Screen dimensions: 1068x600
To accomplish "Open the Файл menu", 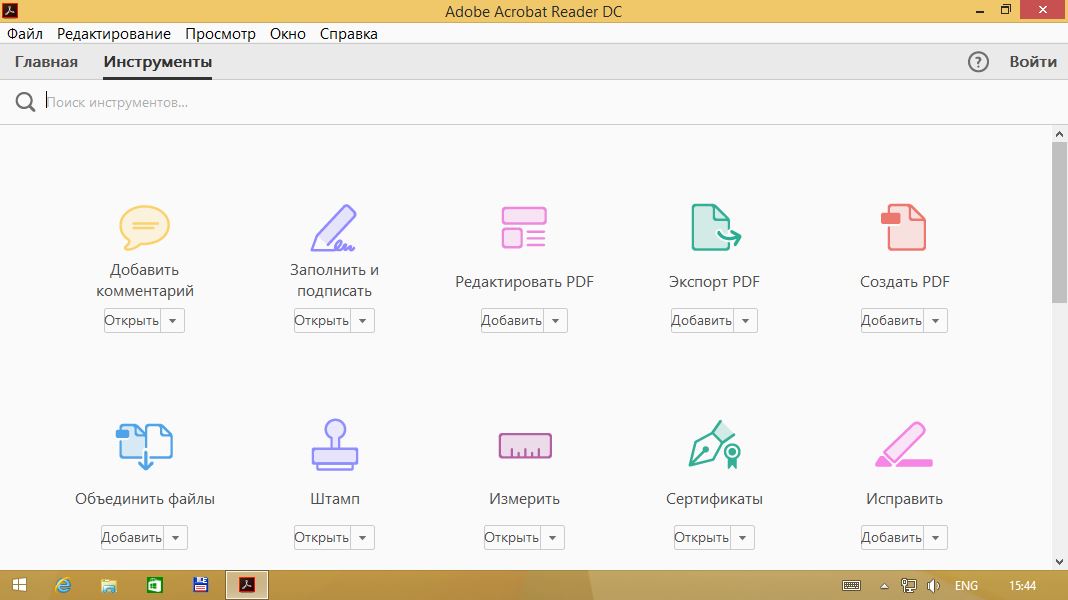I will 25,34.
